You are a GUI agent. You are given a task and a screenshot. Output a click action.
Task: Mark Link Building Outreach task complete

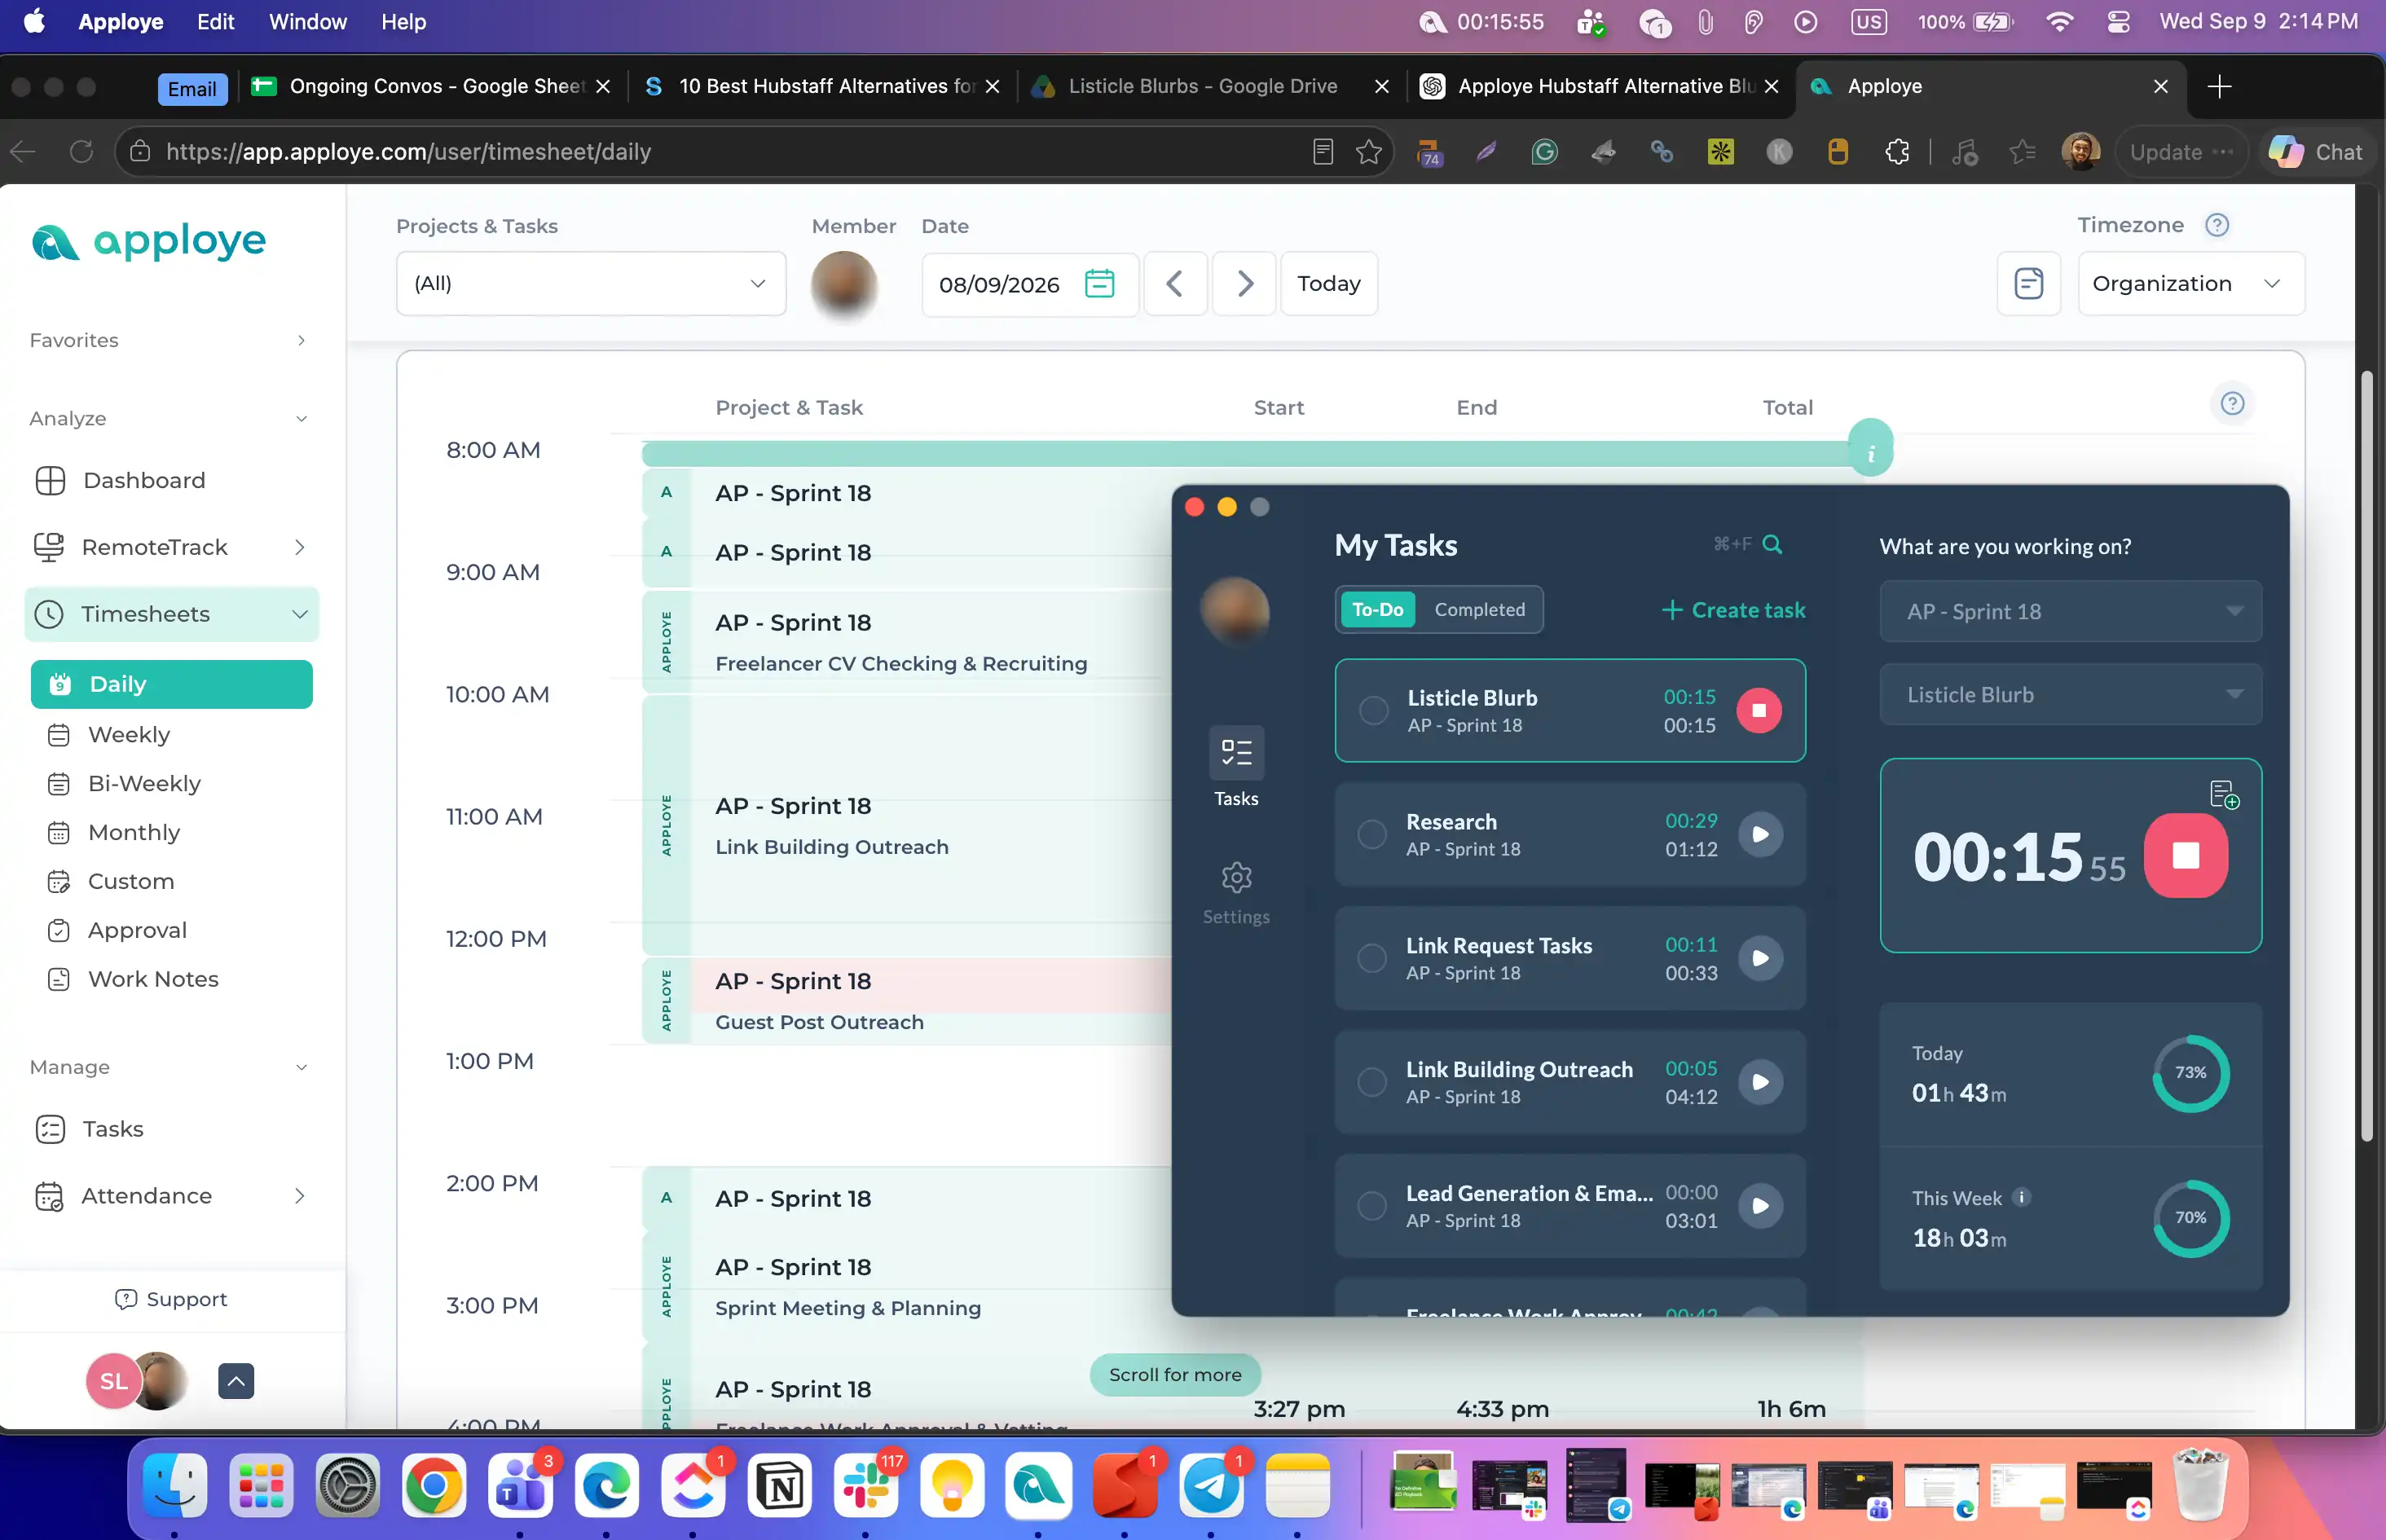(x=1372, y=1083)
